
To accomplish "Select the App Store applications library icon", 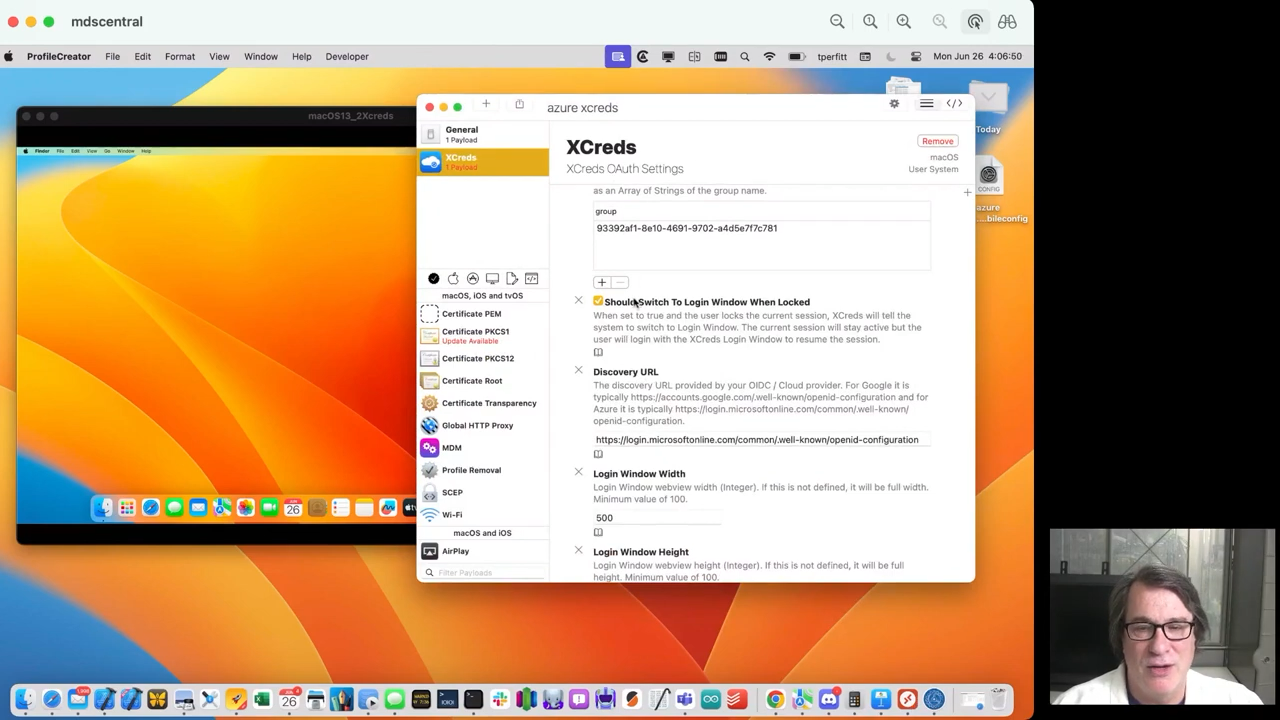I will point(473,279).
